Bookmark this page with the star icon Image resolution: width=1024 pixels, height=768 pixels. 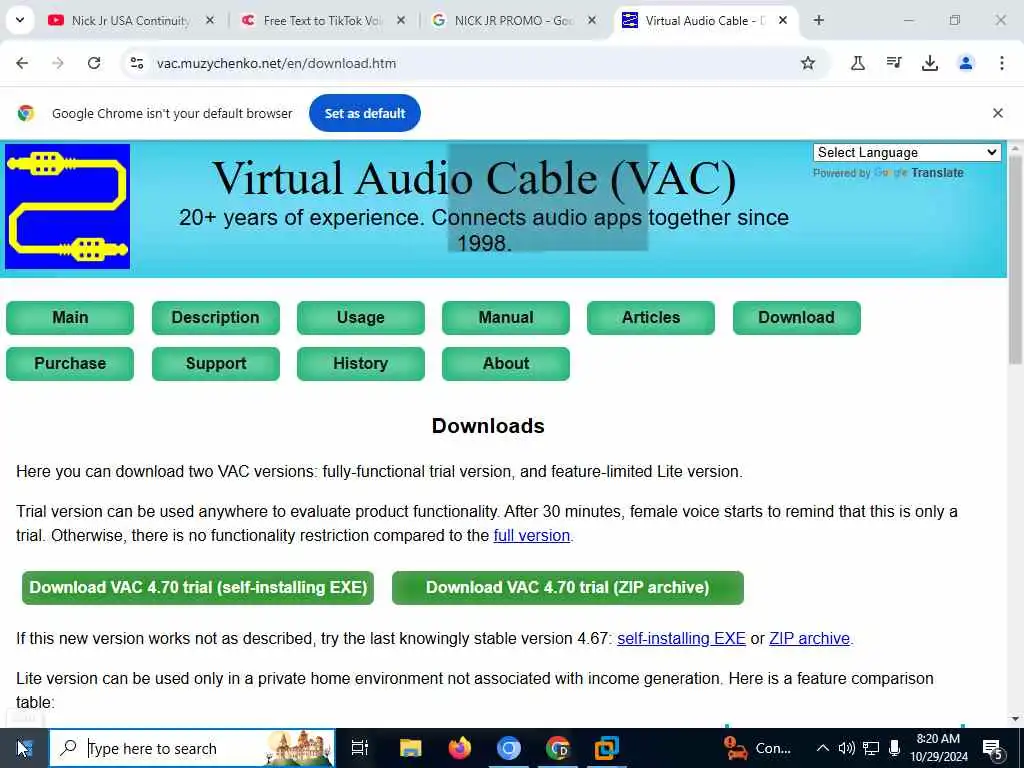(808, 63)
